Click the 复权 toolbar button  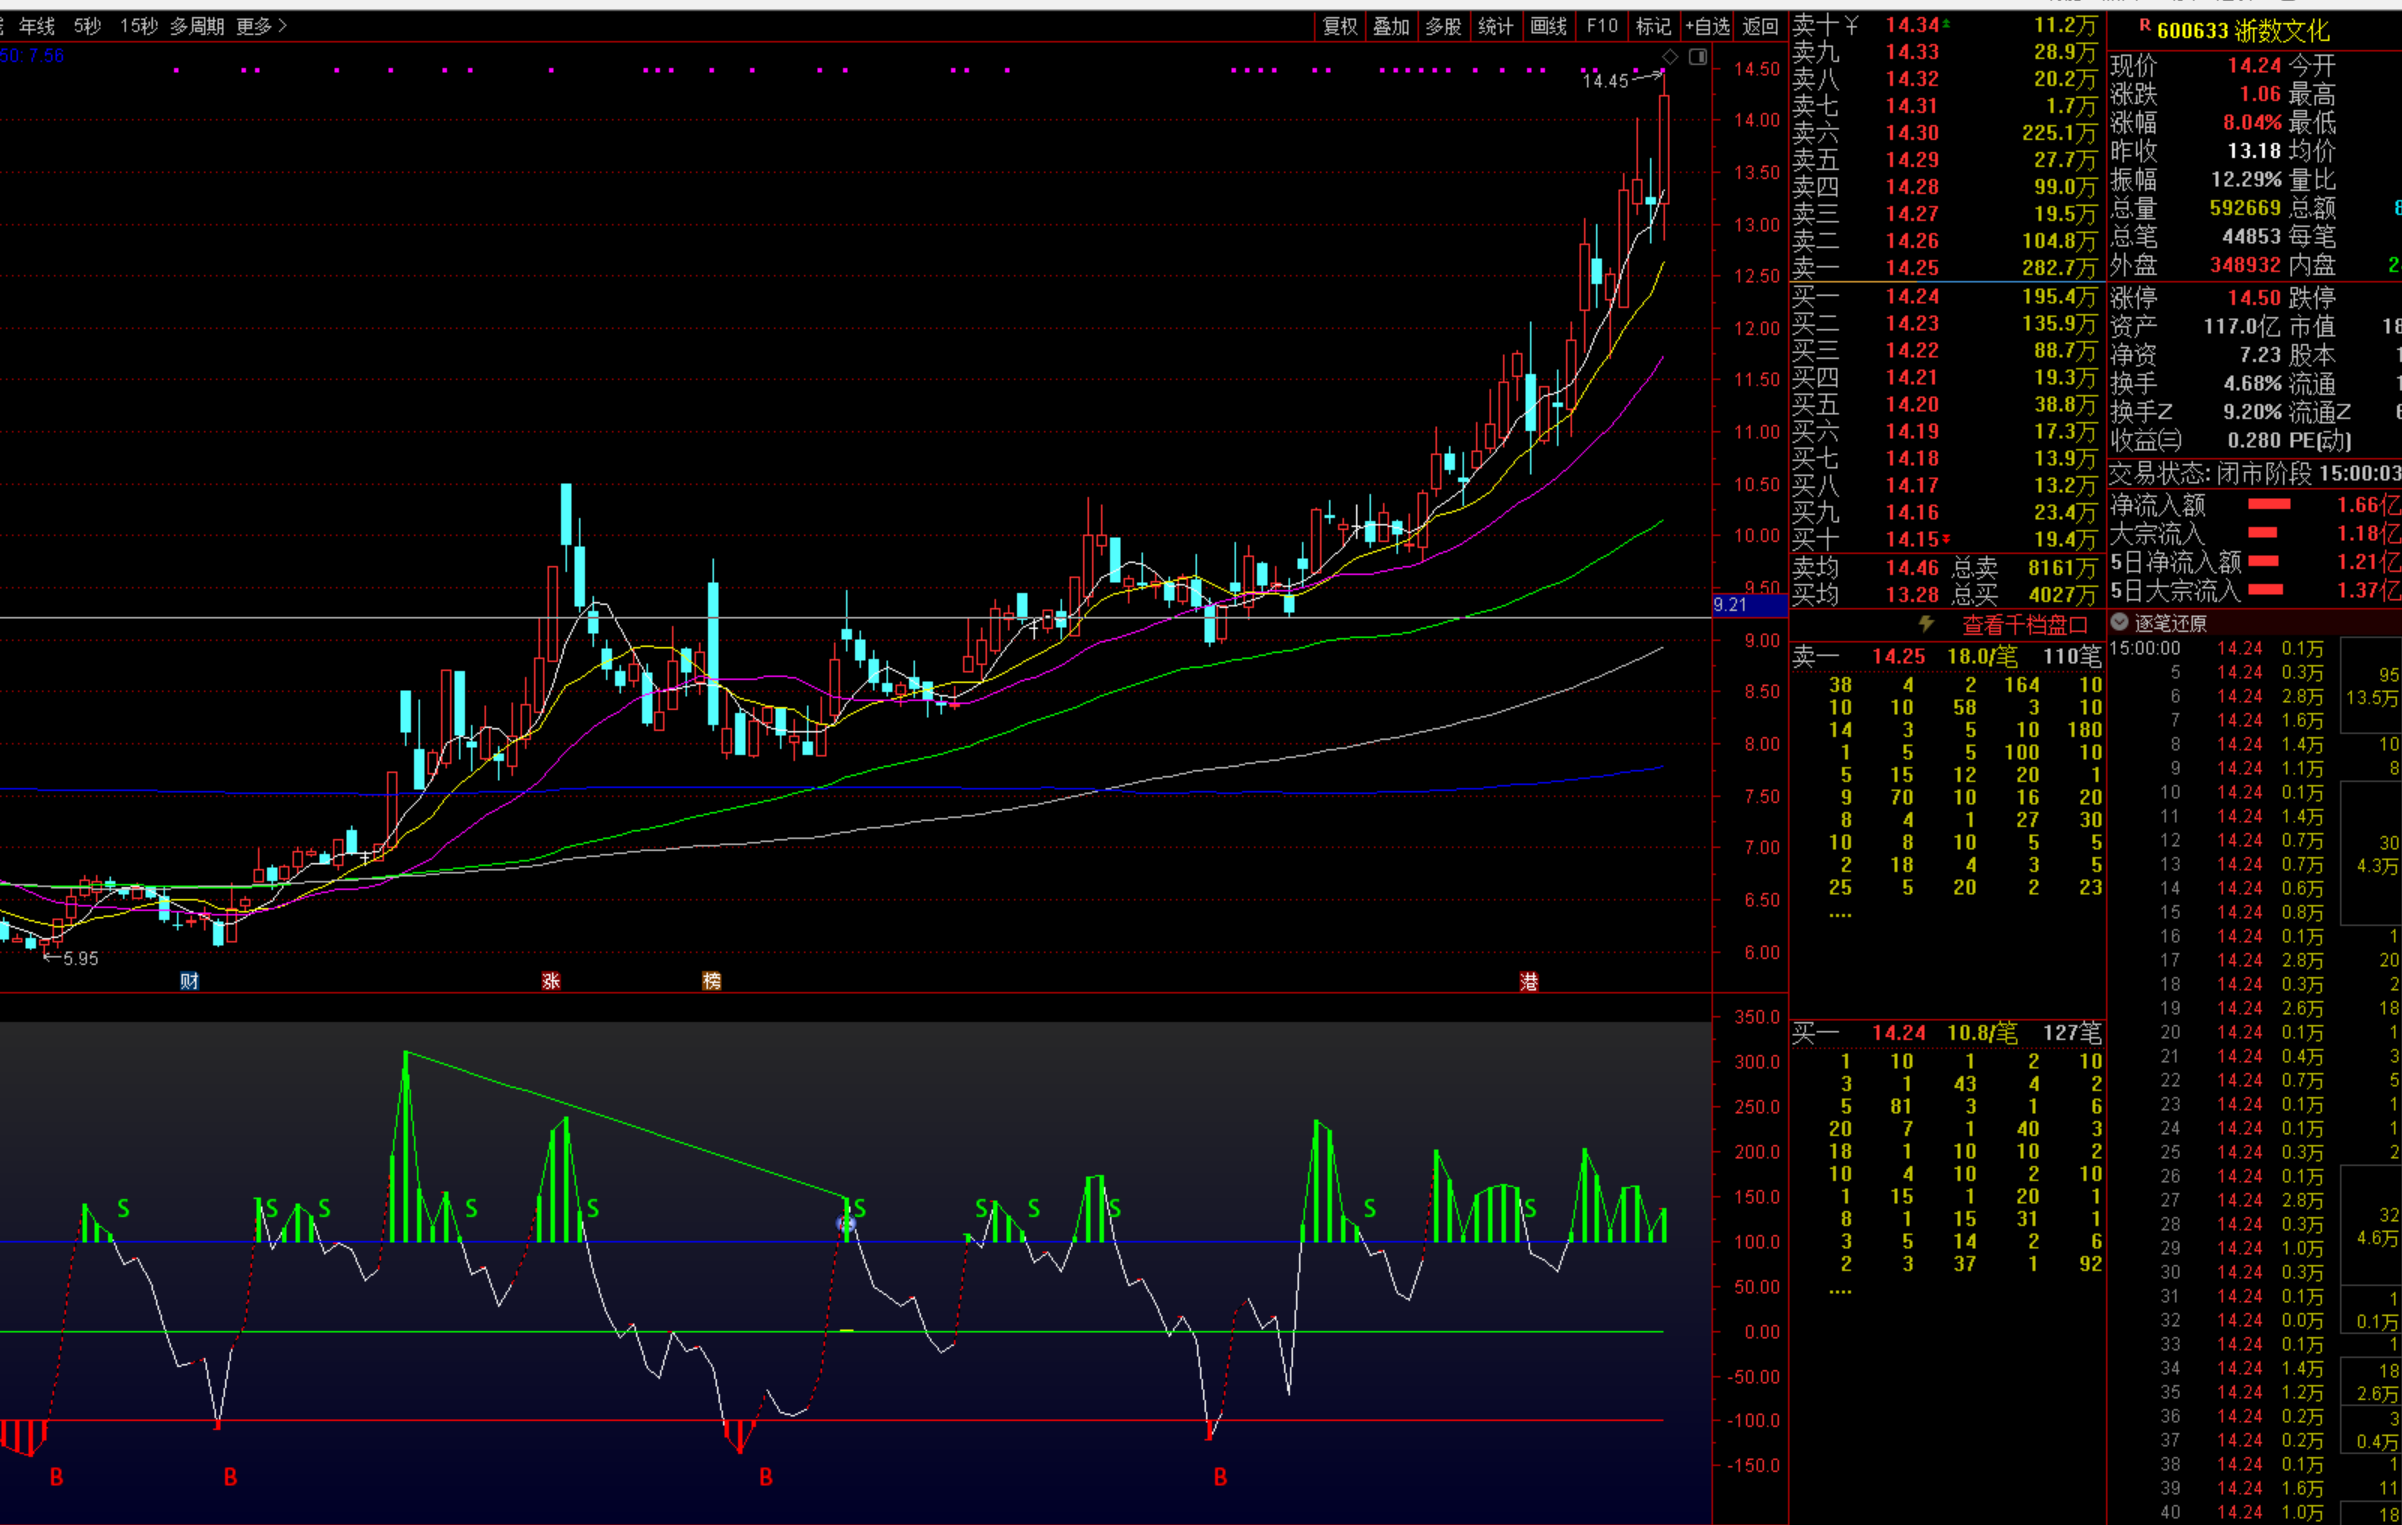coord(1340,27)
